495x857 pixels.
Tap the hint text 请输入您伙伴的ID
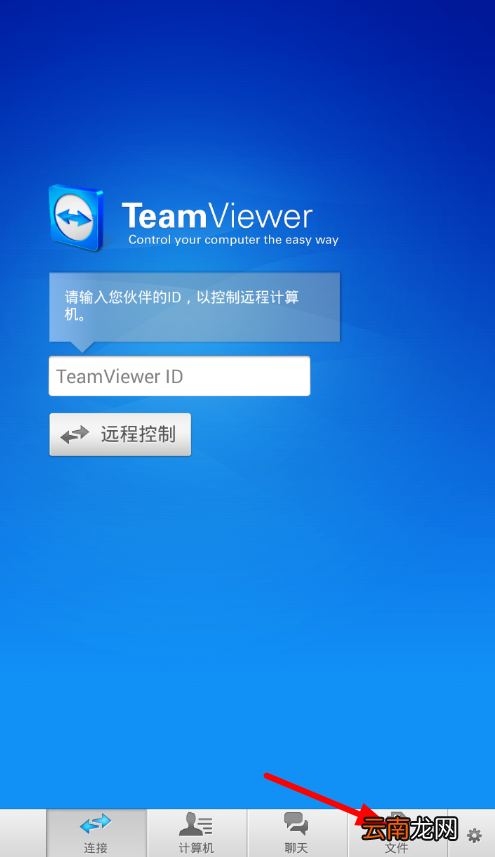pyautogui.click(x=181, y=306)
